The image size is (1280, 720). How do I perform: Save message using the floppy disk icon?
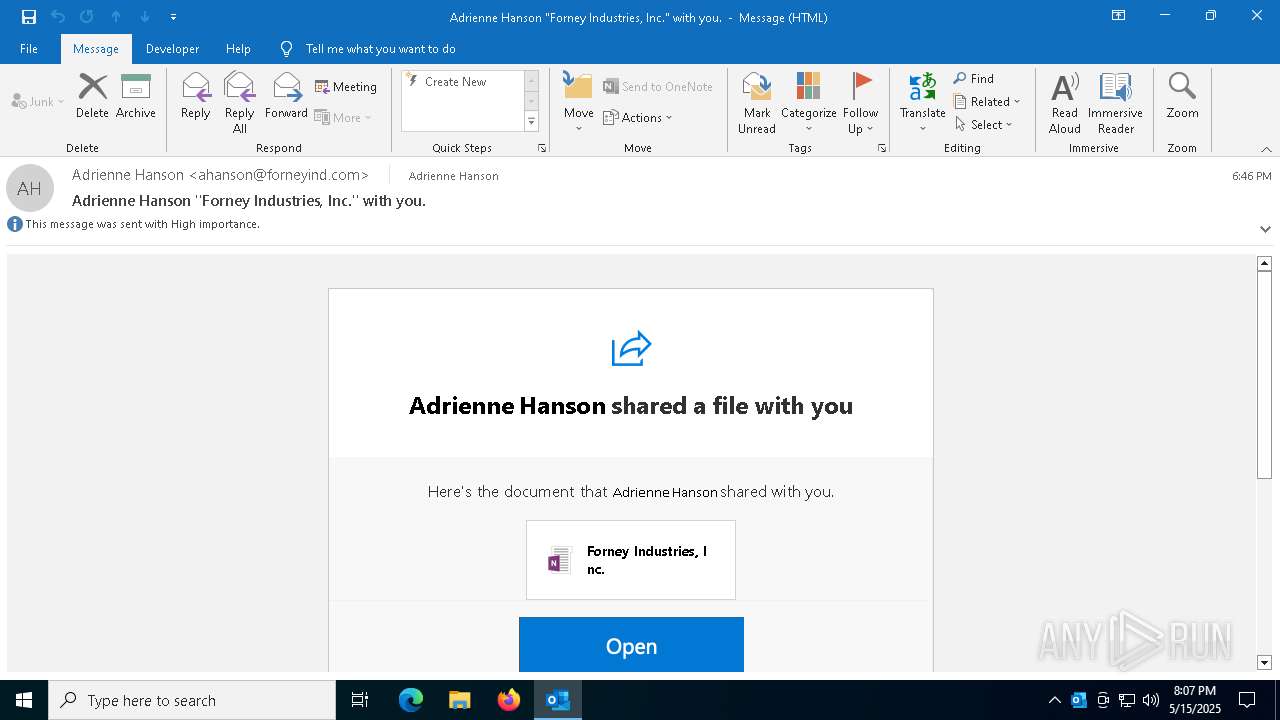point(29,17)
